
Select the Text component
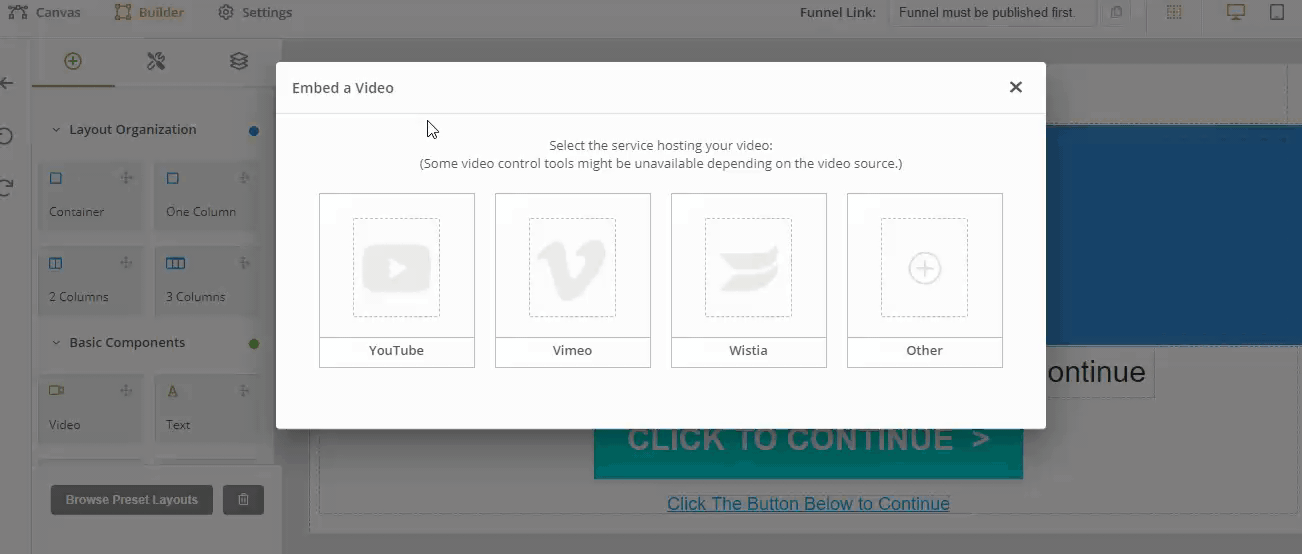point(207,408)
